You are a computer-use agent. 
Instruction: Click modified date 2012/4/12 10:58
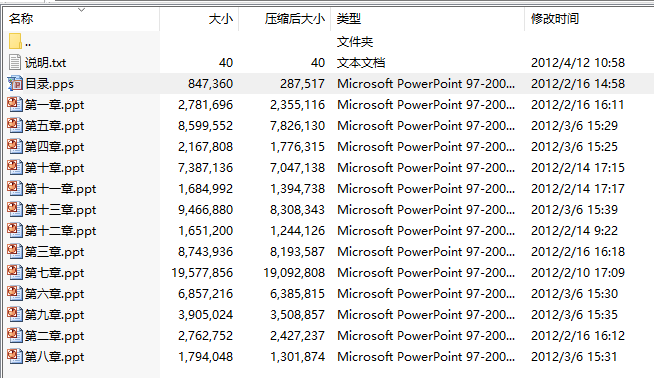[578, 63]
